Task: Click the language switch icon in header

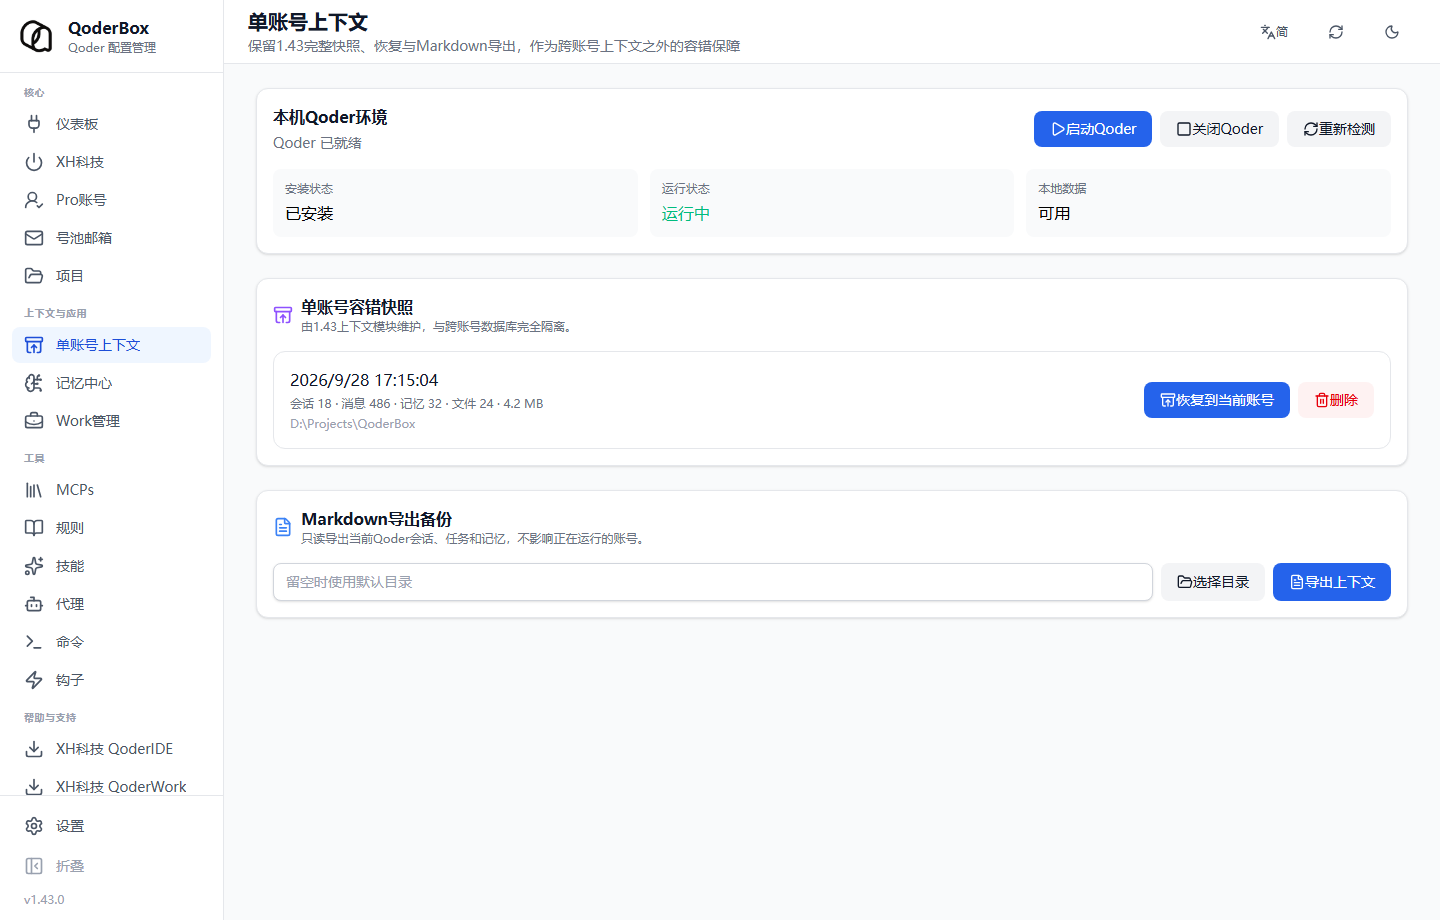Action: click(x=1274, y=32)
